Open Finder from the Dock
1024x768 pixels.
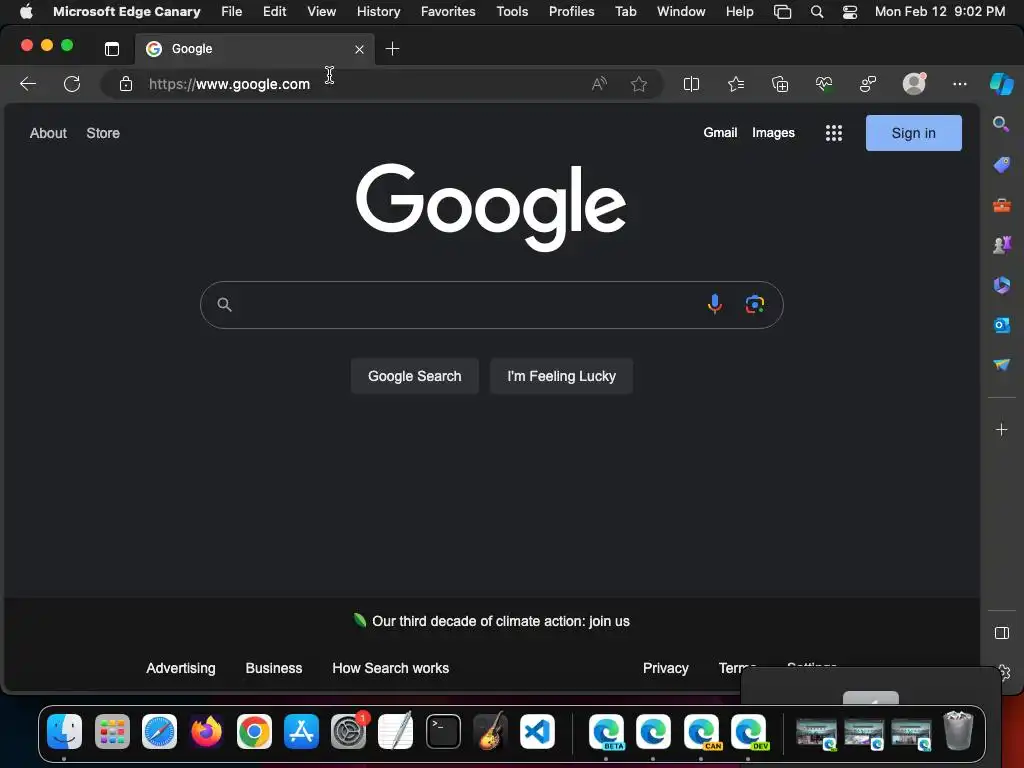64,731
